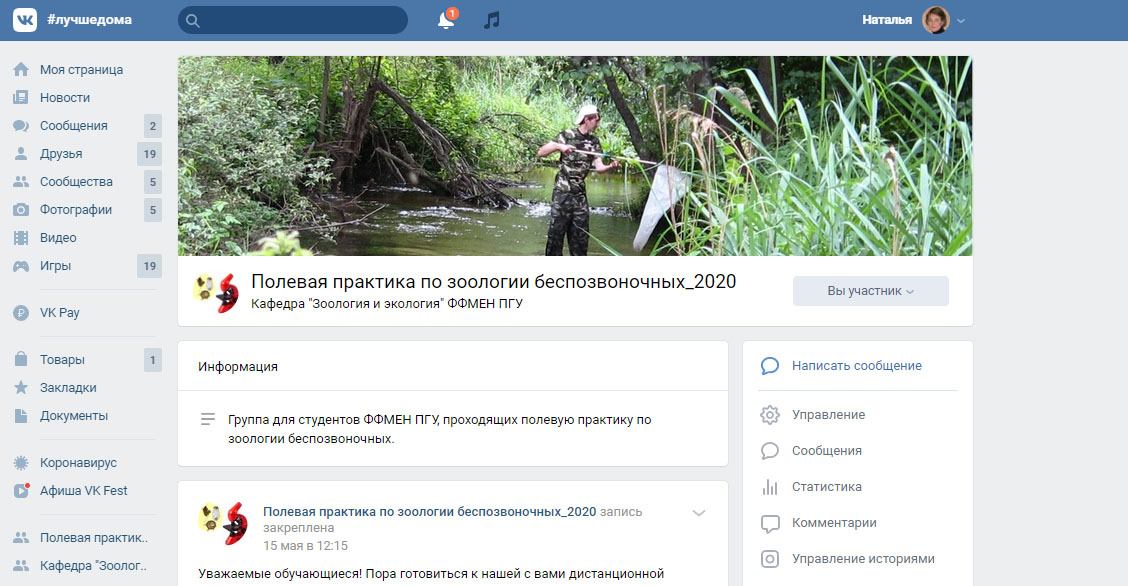Expand the Вы участник dropdown
The image size is (1128, 586).
click(x=870, y=291)
